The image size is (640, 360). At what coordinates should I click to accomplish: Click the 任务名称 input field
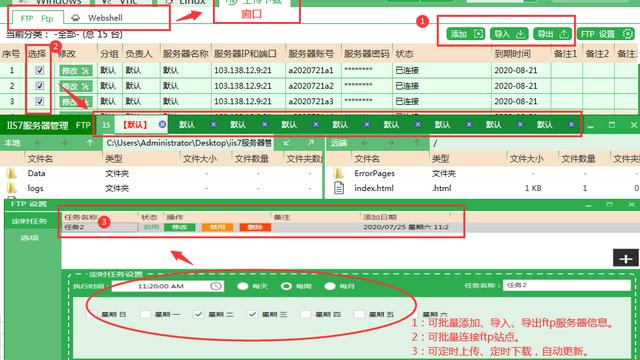(x=567, y=285)
